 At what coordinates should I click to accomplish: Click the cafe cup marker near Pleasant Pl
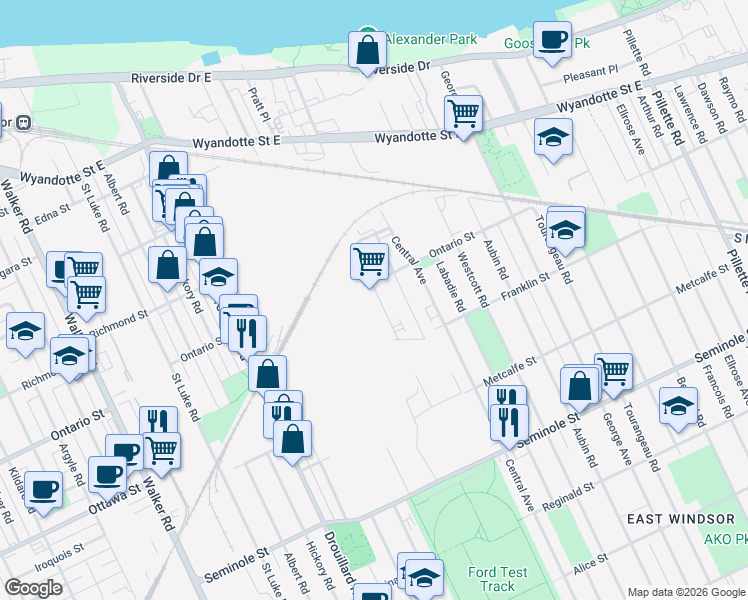pos(552,41)
